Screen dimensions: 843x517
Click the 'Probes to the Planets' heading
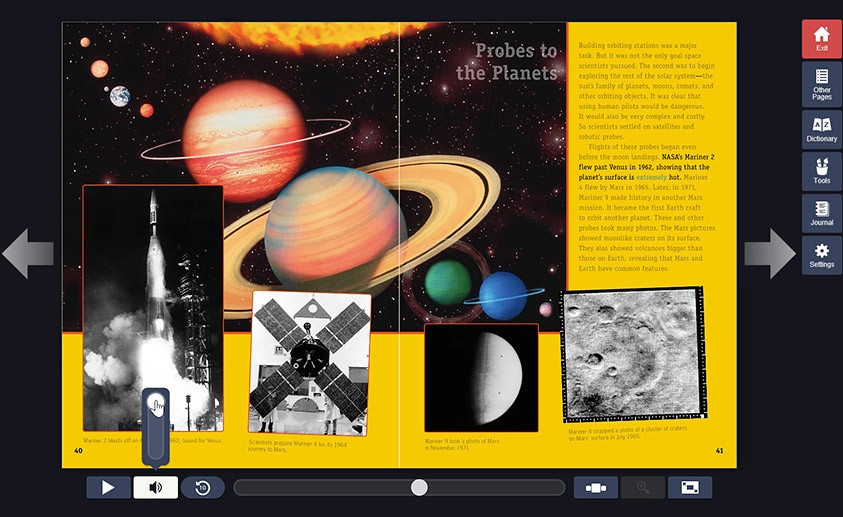pyautogui.click(x=507, y=62)
